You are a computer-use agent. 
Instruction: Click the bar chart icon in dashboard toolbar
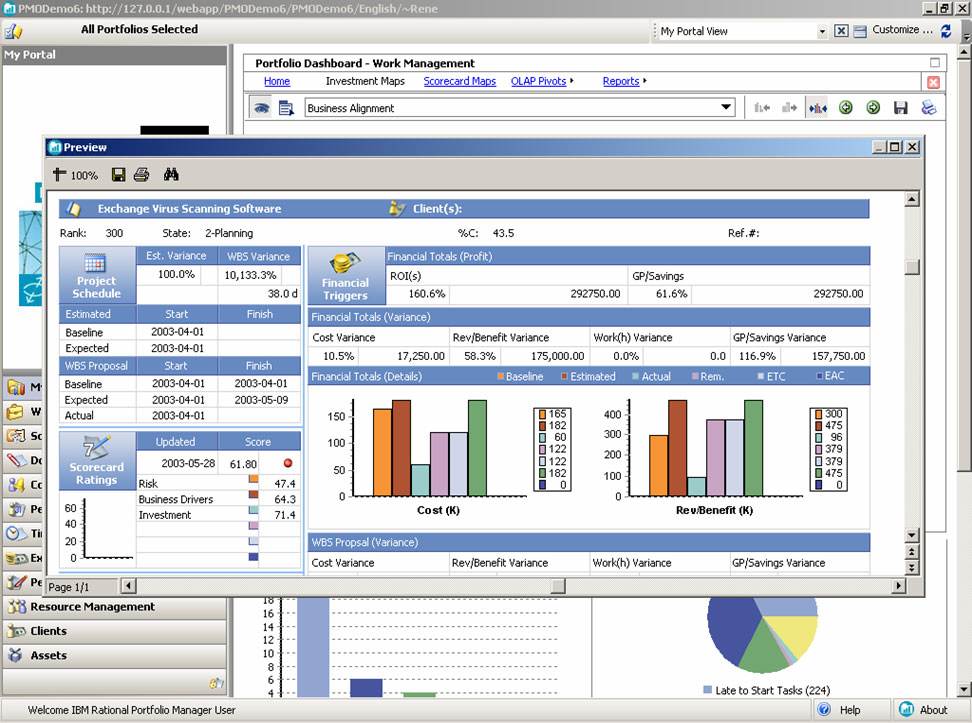point(818,108)
